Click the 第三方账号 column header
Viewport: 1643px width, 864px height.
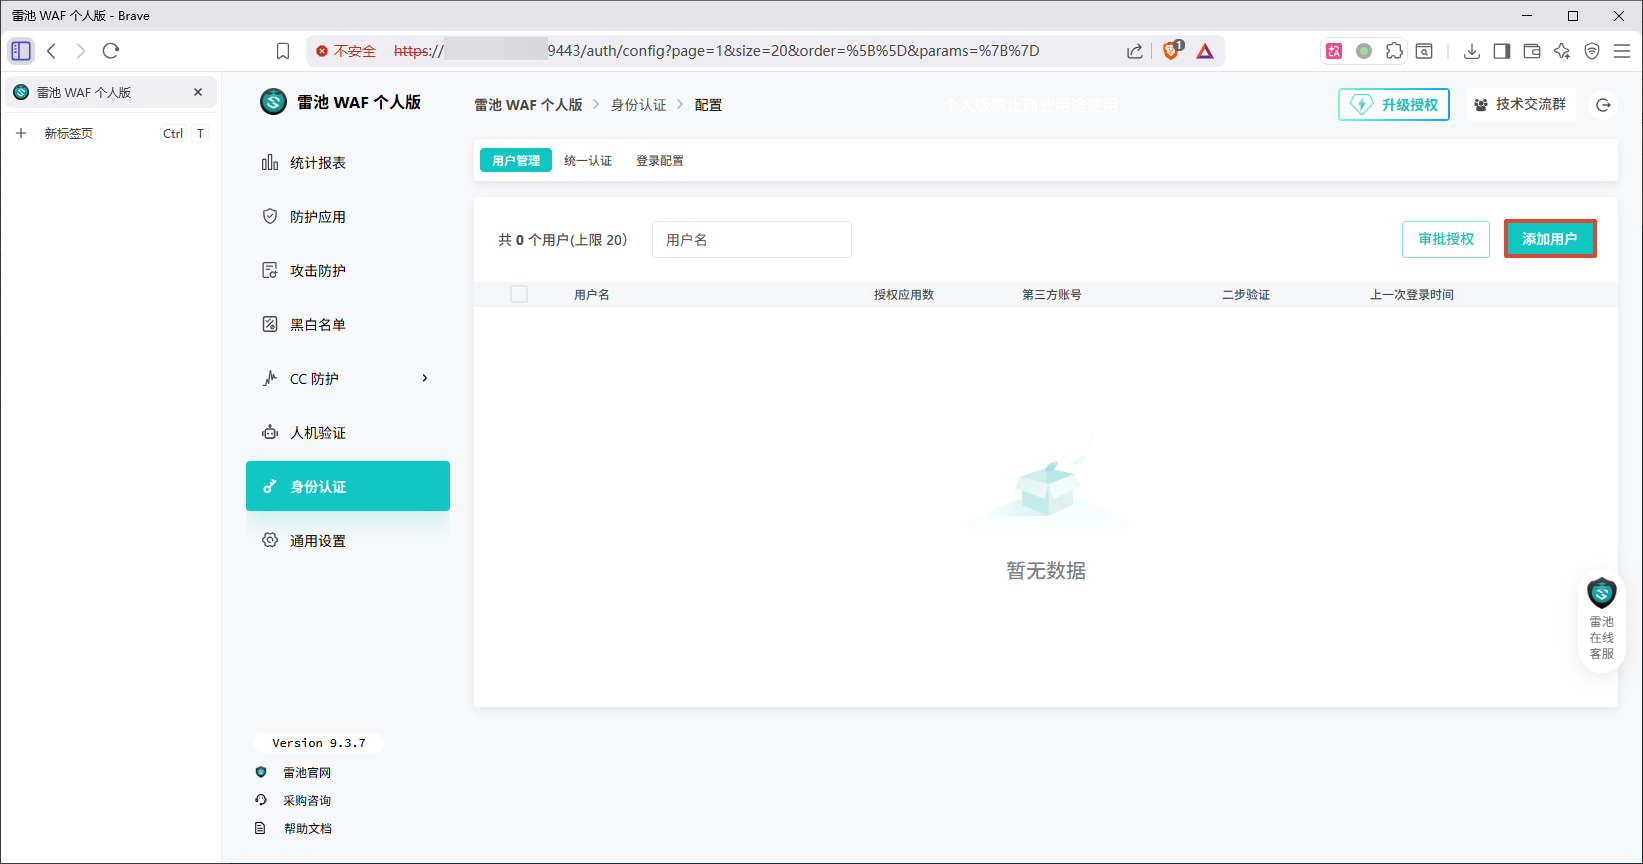point(1052,295)
